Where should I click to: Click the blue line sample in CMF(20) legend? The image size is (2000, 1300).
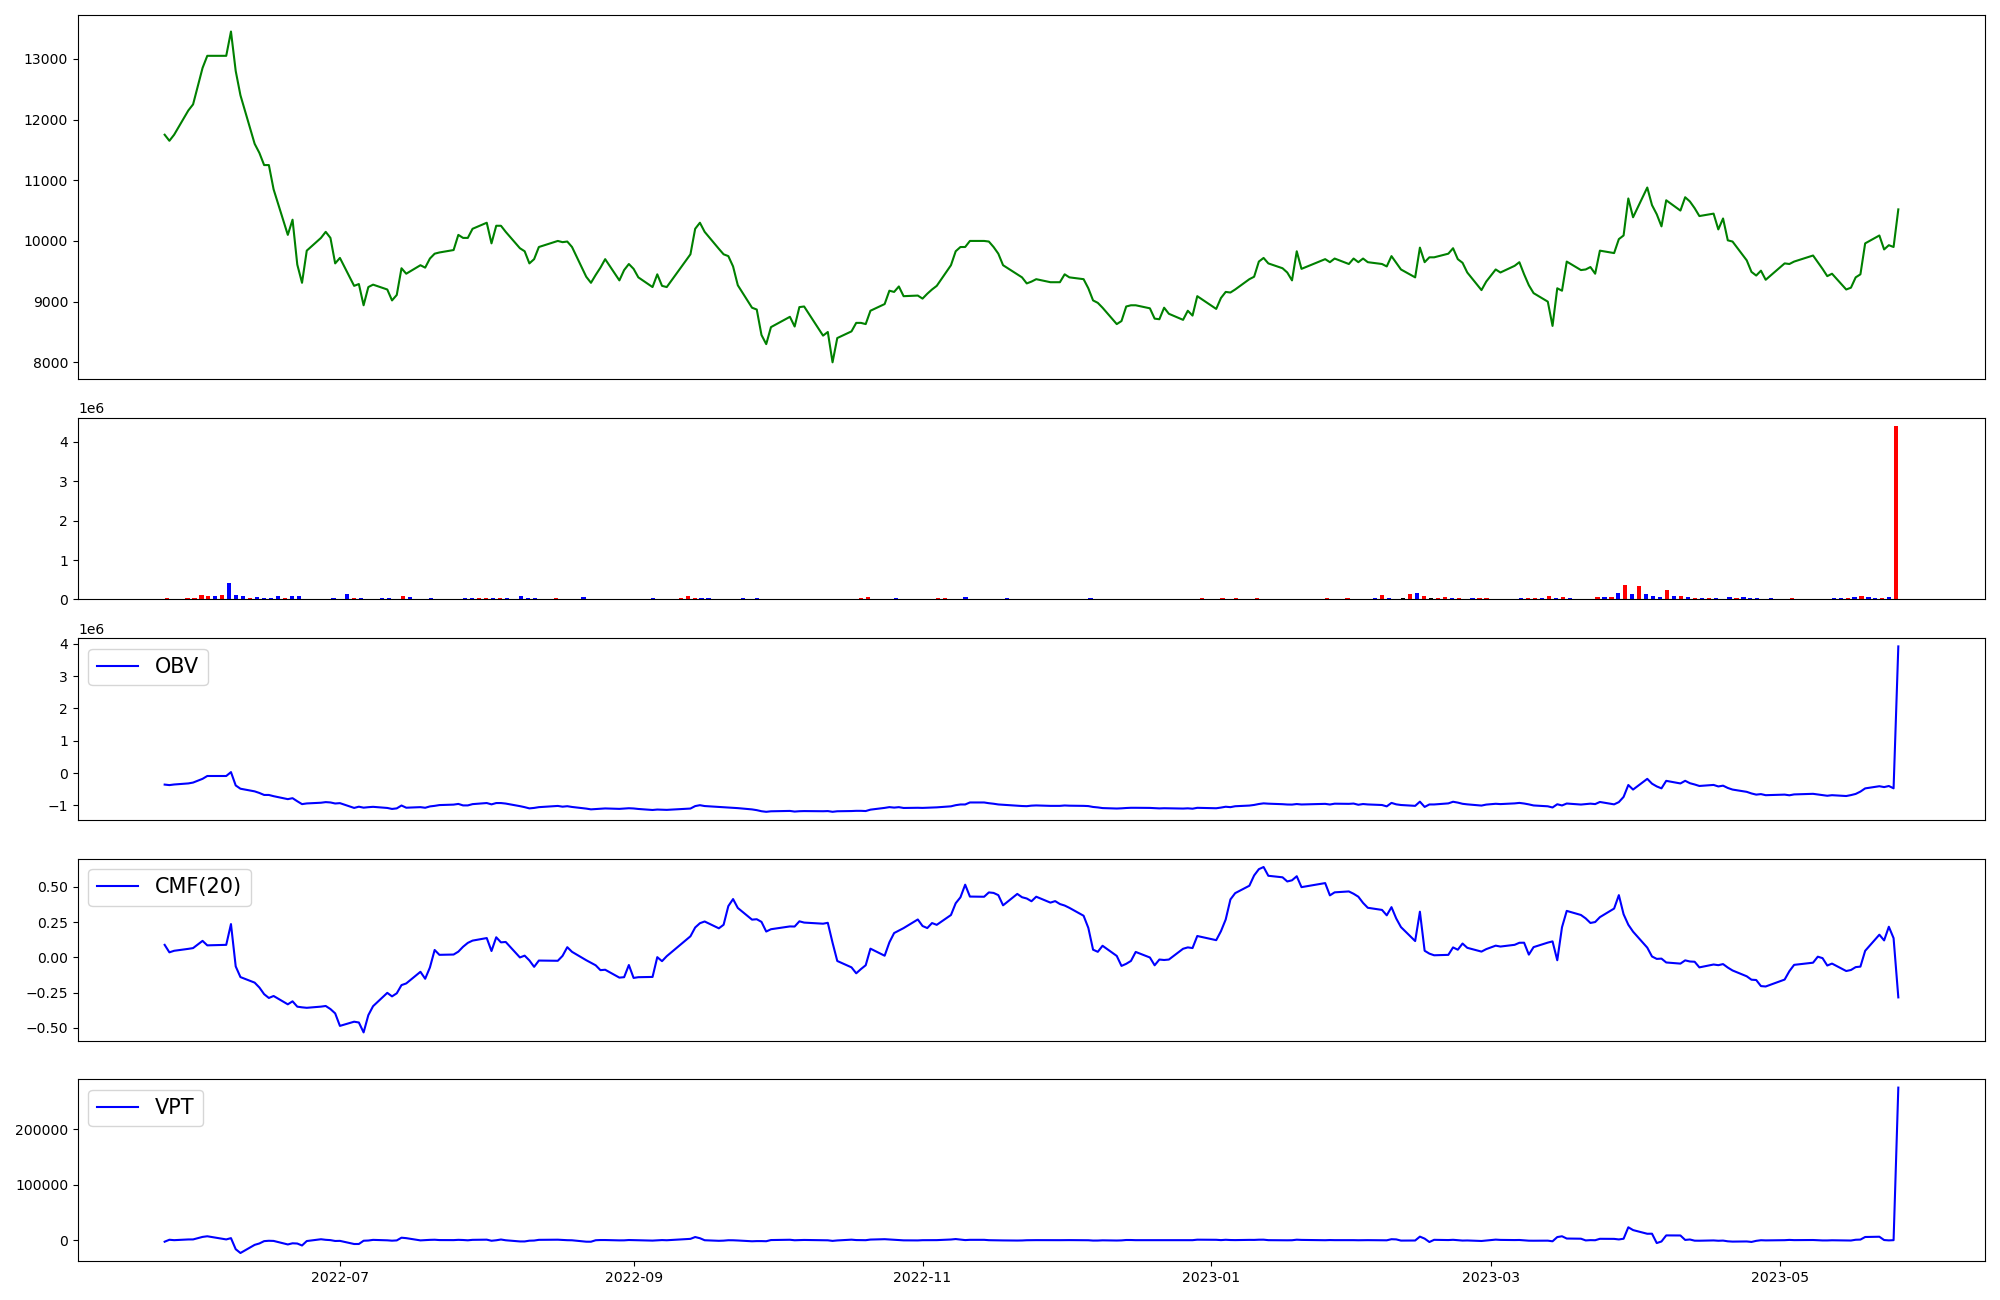118,887
